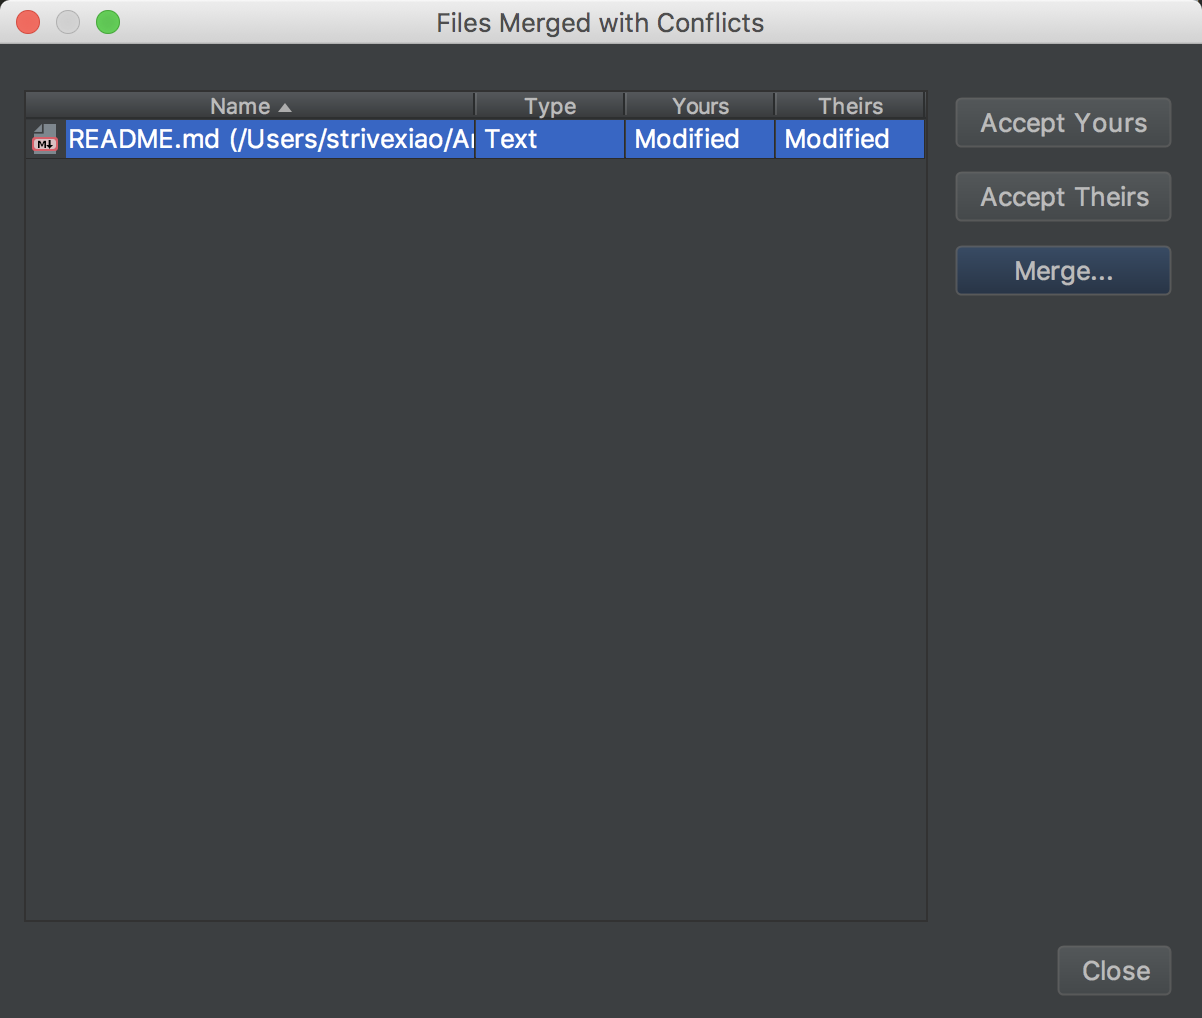1202x1018 pixels.
Task: Click the Markdown file icon beside README.md
Action: point(45,139)
